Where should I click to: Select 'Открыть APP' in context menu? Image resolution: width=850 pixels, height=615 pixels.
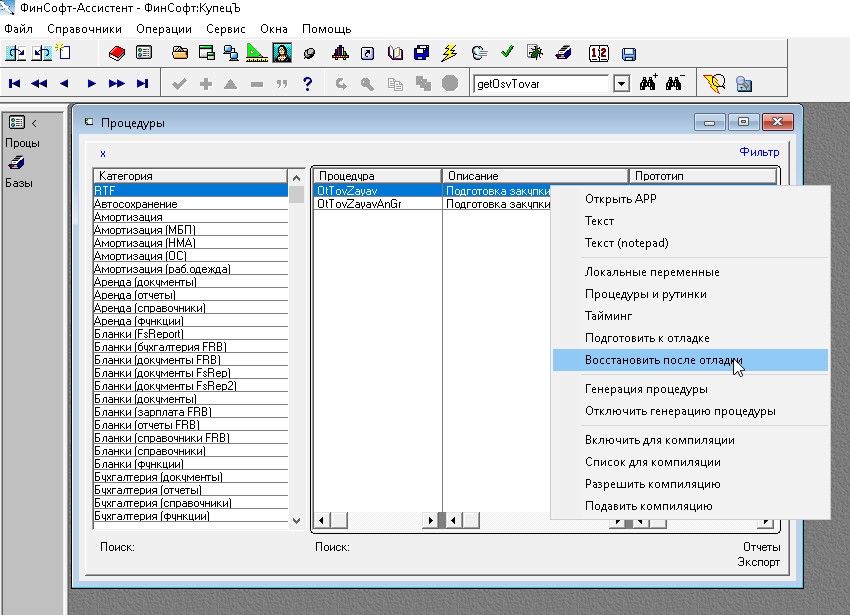(x=620, y=199)
